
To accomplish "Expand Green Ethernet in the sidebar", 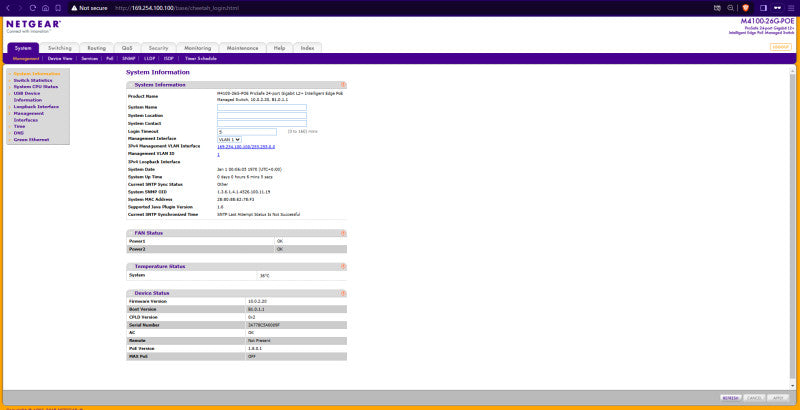I will point(31,139).
